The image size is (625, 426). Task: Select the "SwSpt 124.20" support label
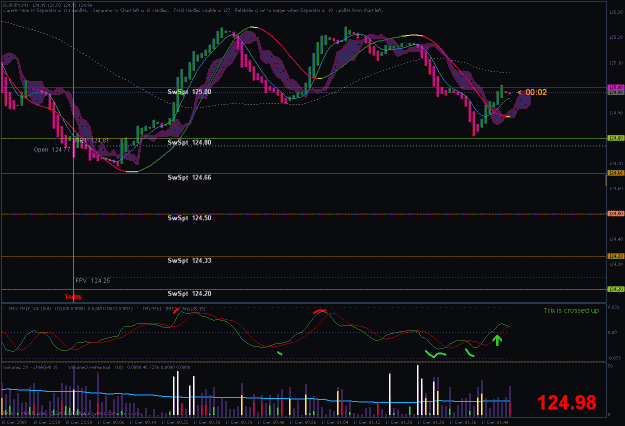point(189,294)
